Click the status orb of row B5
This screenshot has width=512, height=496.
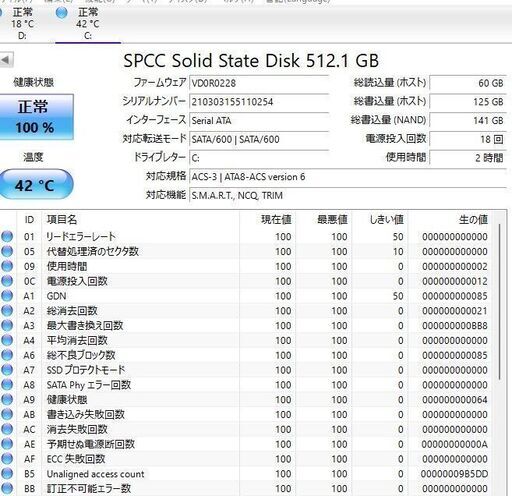tap(7, 474)
